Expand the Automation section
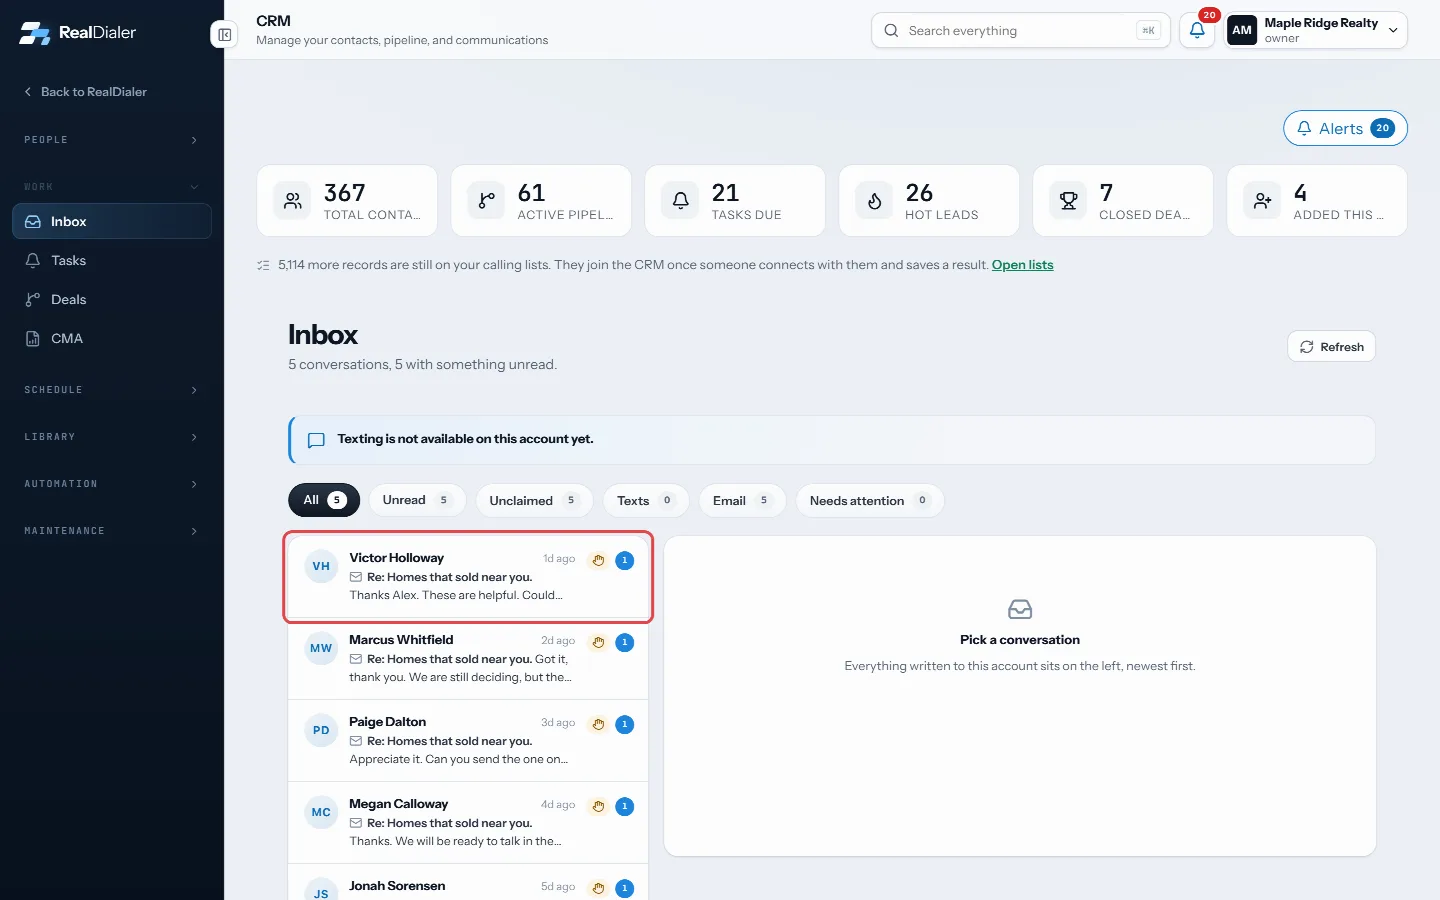This screenshot has height=900, width=1440. [112, 484]
